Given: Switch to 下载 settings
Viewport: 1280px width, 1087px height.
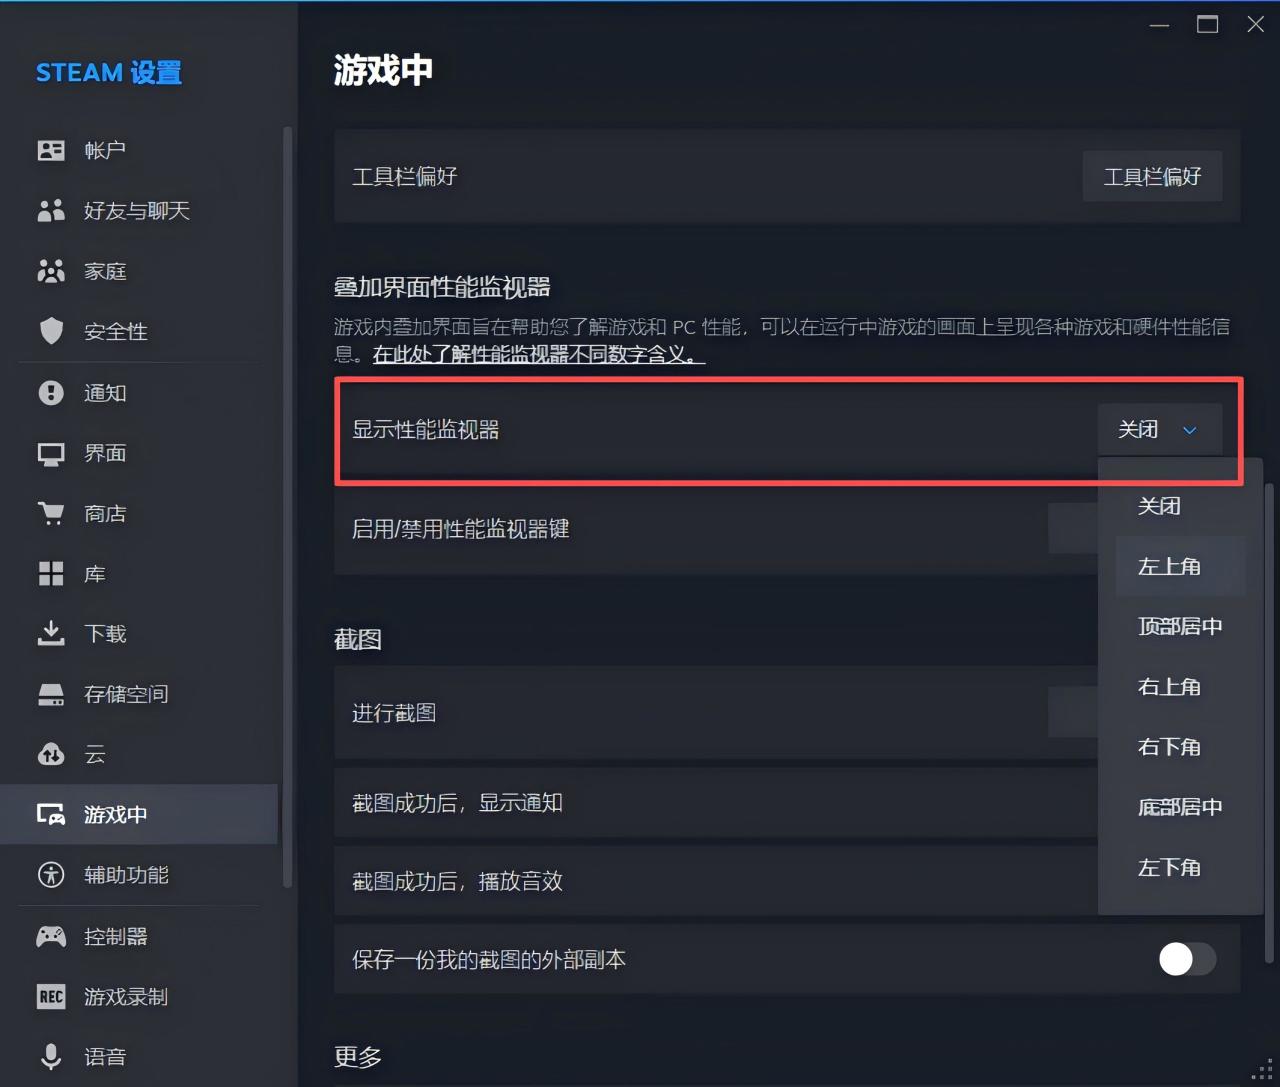Looking at the screenshot, I should coord(140,634).
